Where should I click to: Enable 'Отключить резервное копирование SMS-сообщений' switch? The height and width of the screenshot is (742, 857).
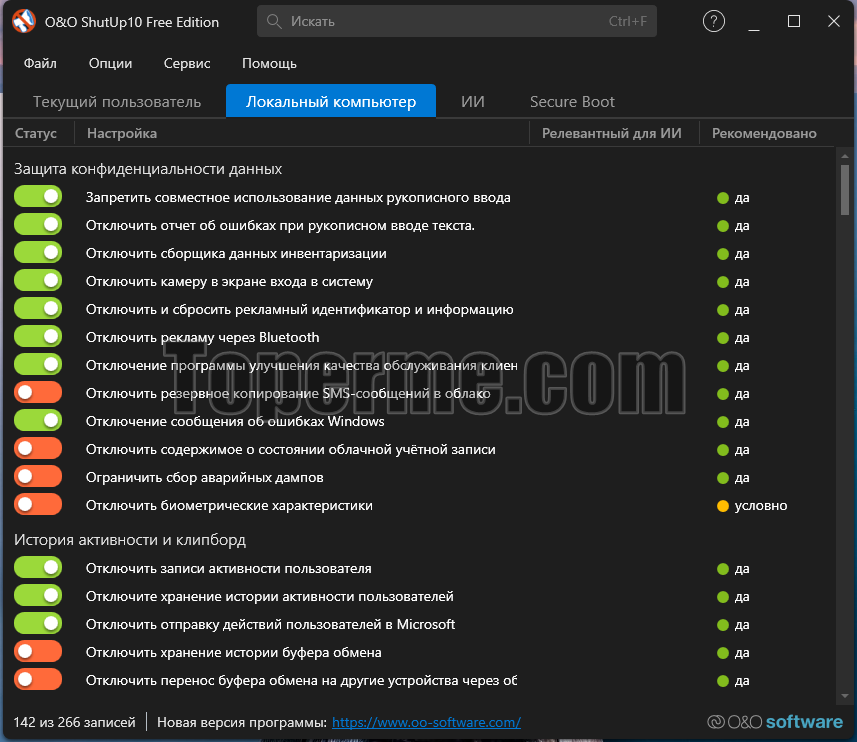tap(38, 392)
